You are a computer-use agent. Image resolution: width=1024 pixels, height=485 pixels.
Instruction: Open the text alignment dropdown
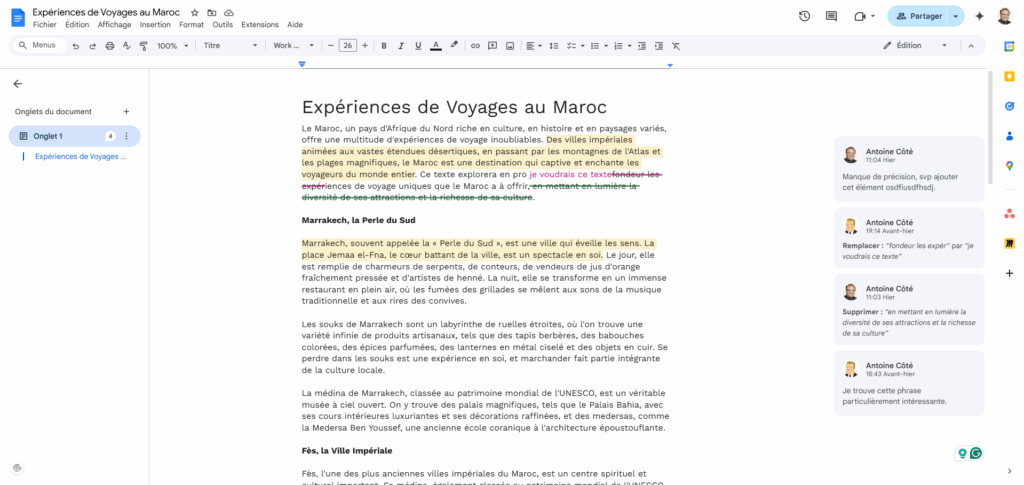[x=534, y=46]
